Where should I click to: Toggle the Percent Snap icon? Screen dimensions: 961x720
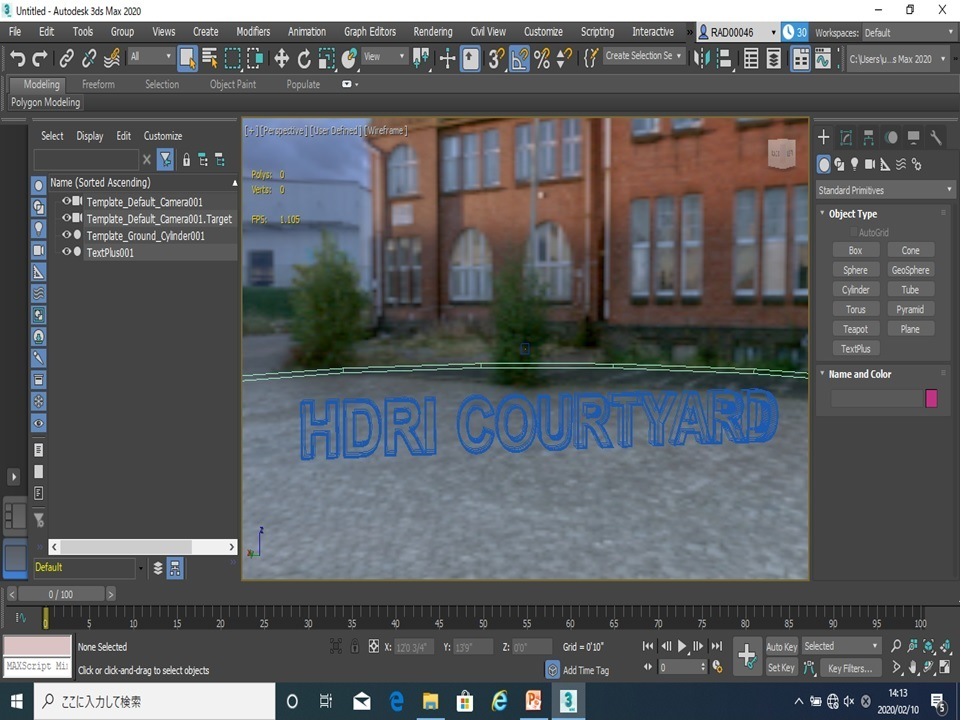[x=542, y=59]
